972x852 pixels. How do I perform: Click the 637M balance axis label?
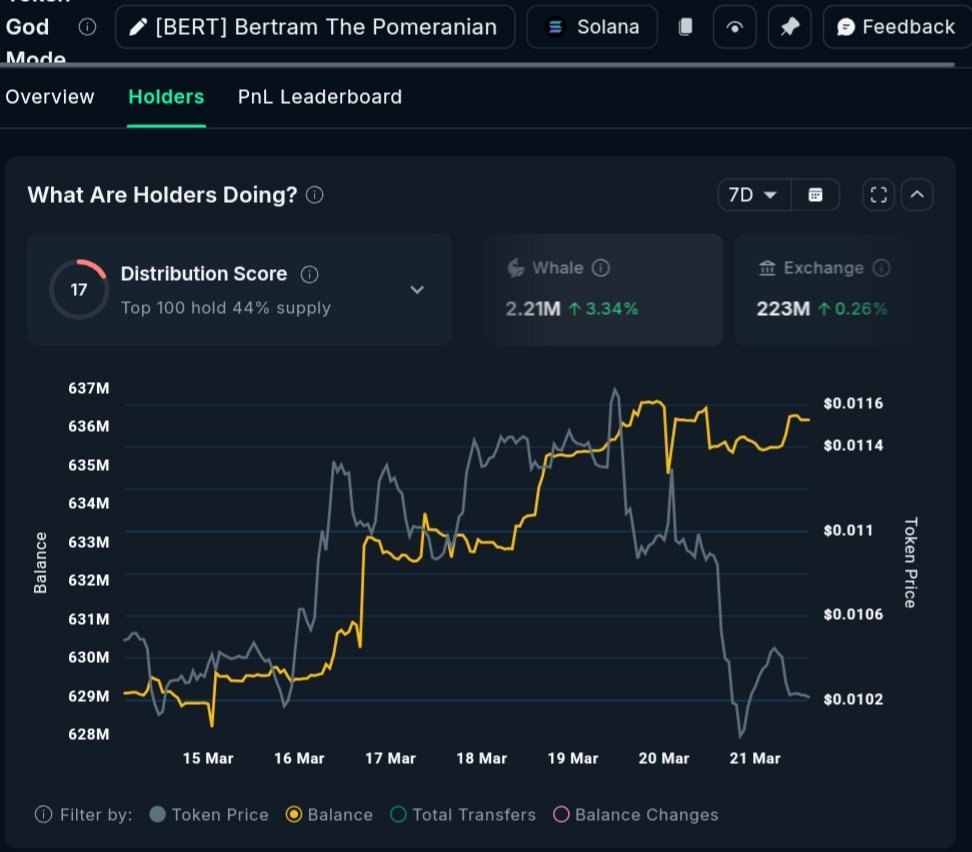pyautogui.click(x=89, y=388)
